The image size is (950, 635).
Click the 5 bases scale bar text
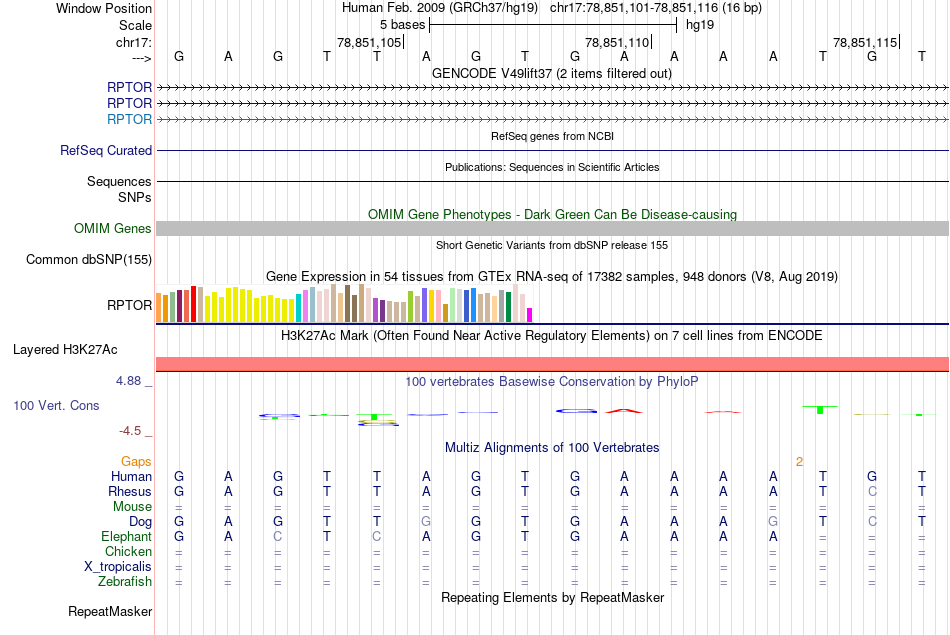402,25
